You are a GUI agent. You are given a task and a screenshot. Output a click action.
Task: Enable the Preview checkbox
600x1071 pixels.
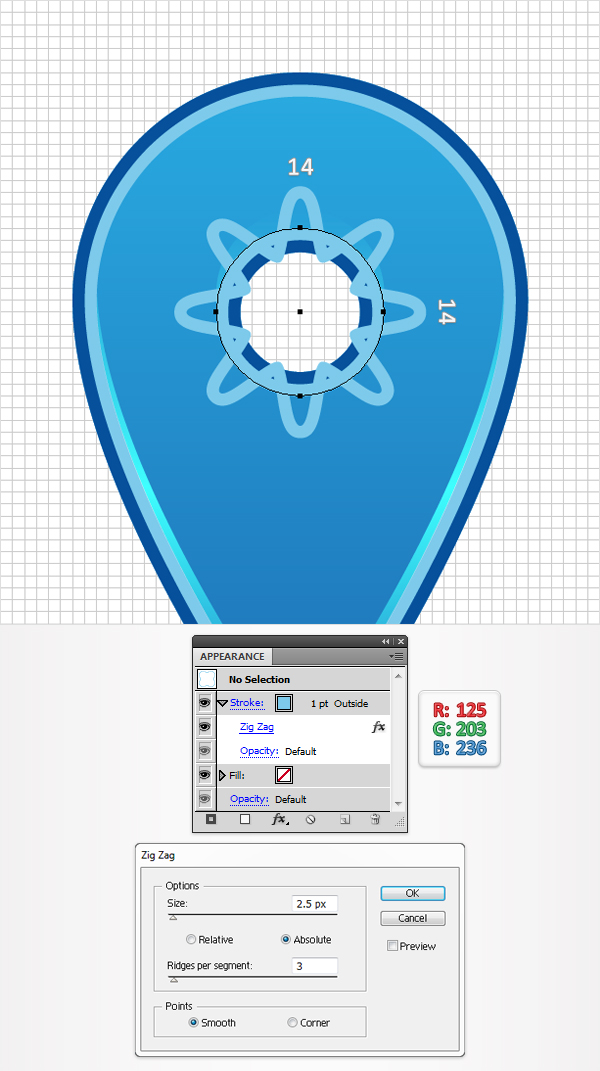click(392, 946)
